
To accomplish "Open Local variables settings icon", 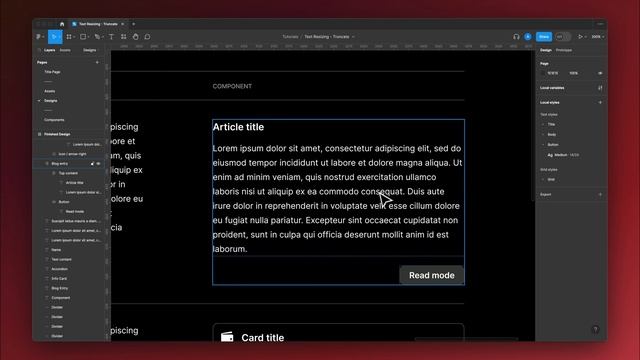I will [600, 88].
